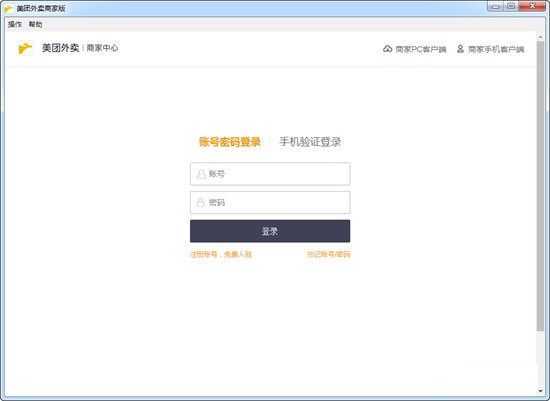
Task: Open the 注册账号，免费入驻 link
Action: [221, 254]
